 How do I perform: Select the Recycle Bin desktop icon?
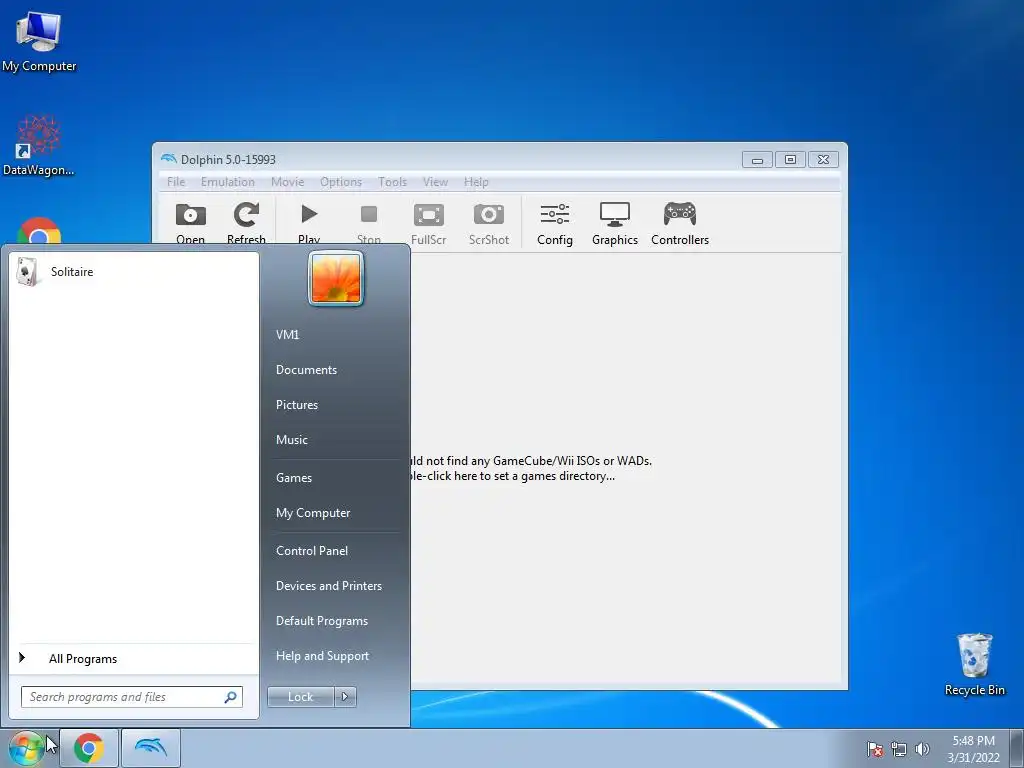point(974,664)
